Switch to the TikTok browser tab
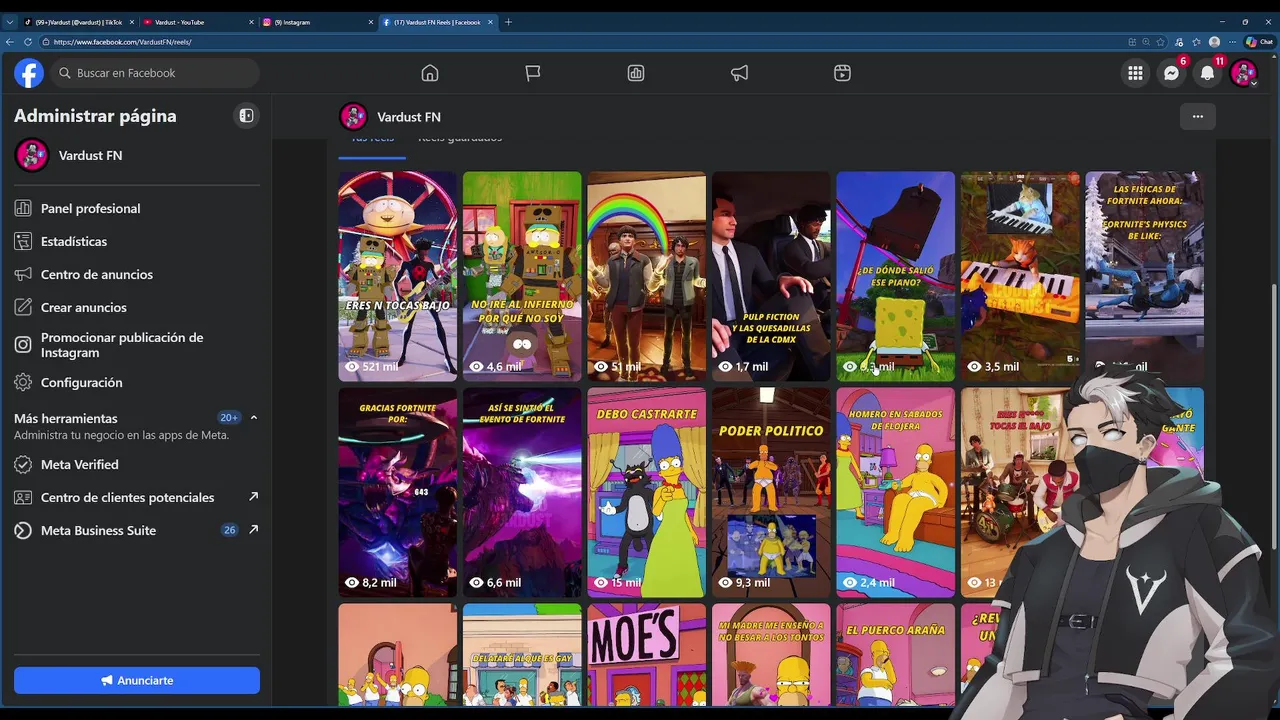The image size is (1280, 720). tap(78, 22)
